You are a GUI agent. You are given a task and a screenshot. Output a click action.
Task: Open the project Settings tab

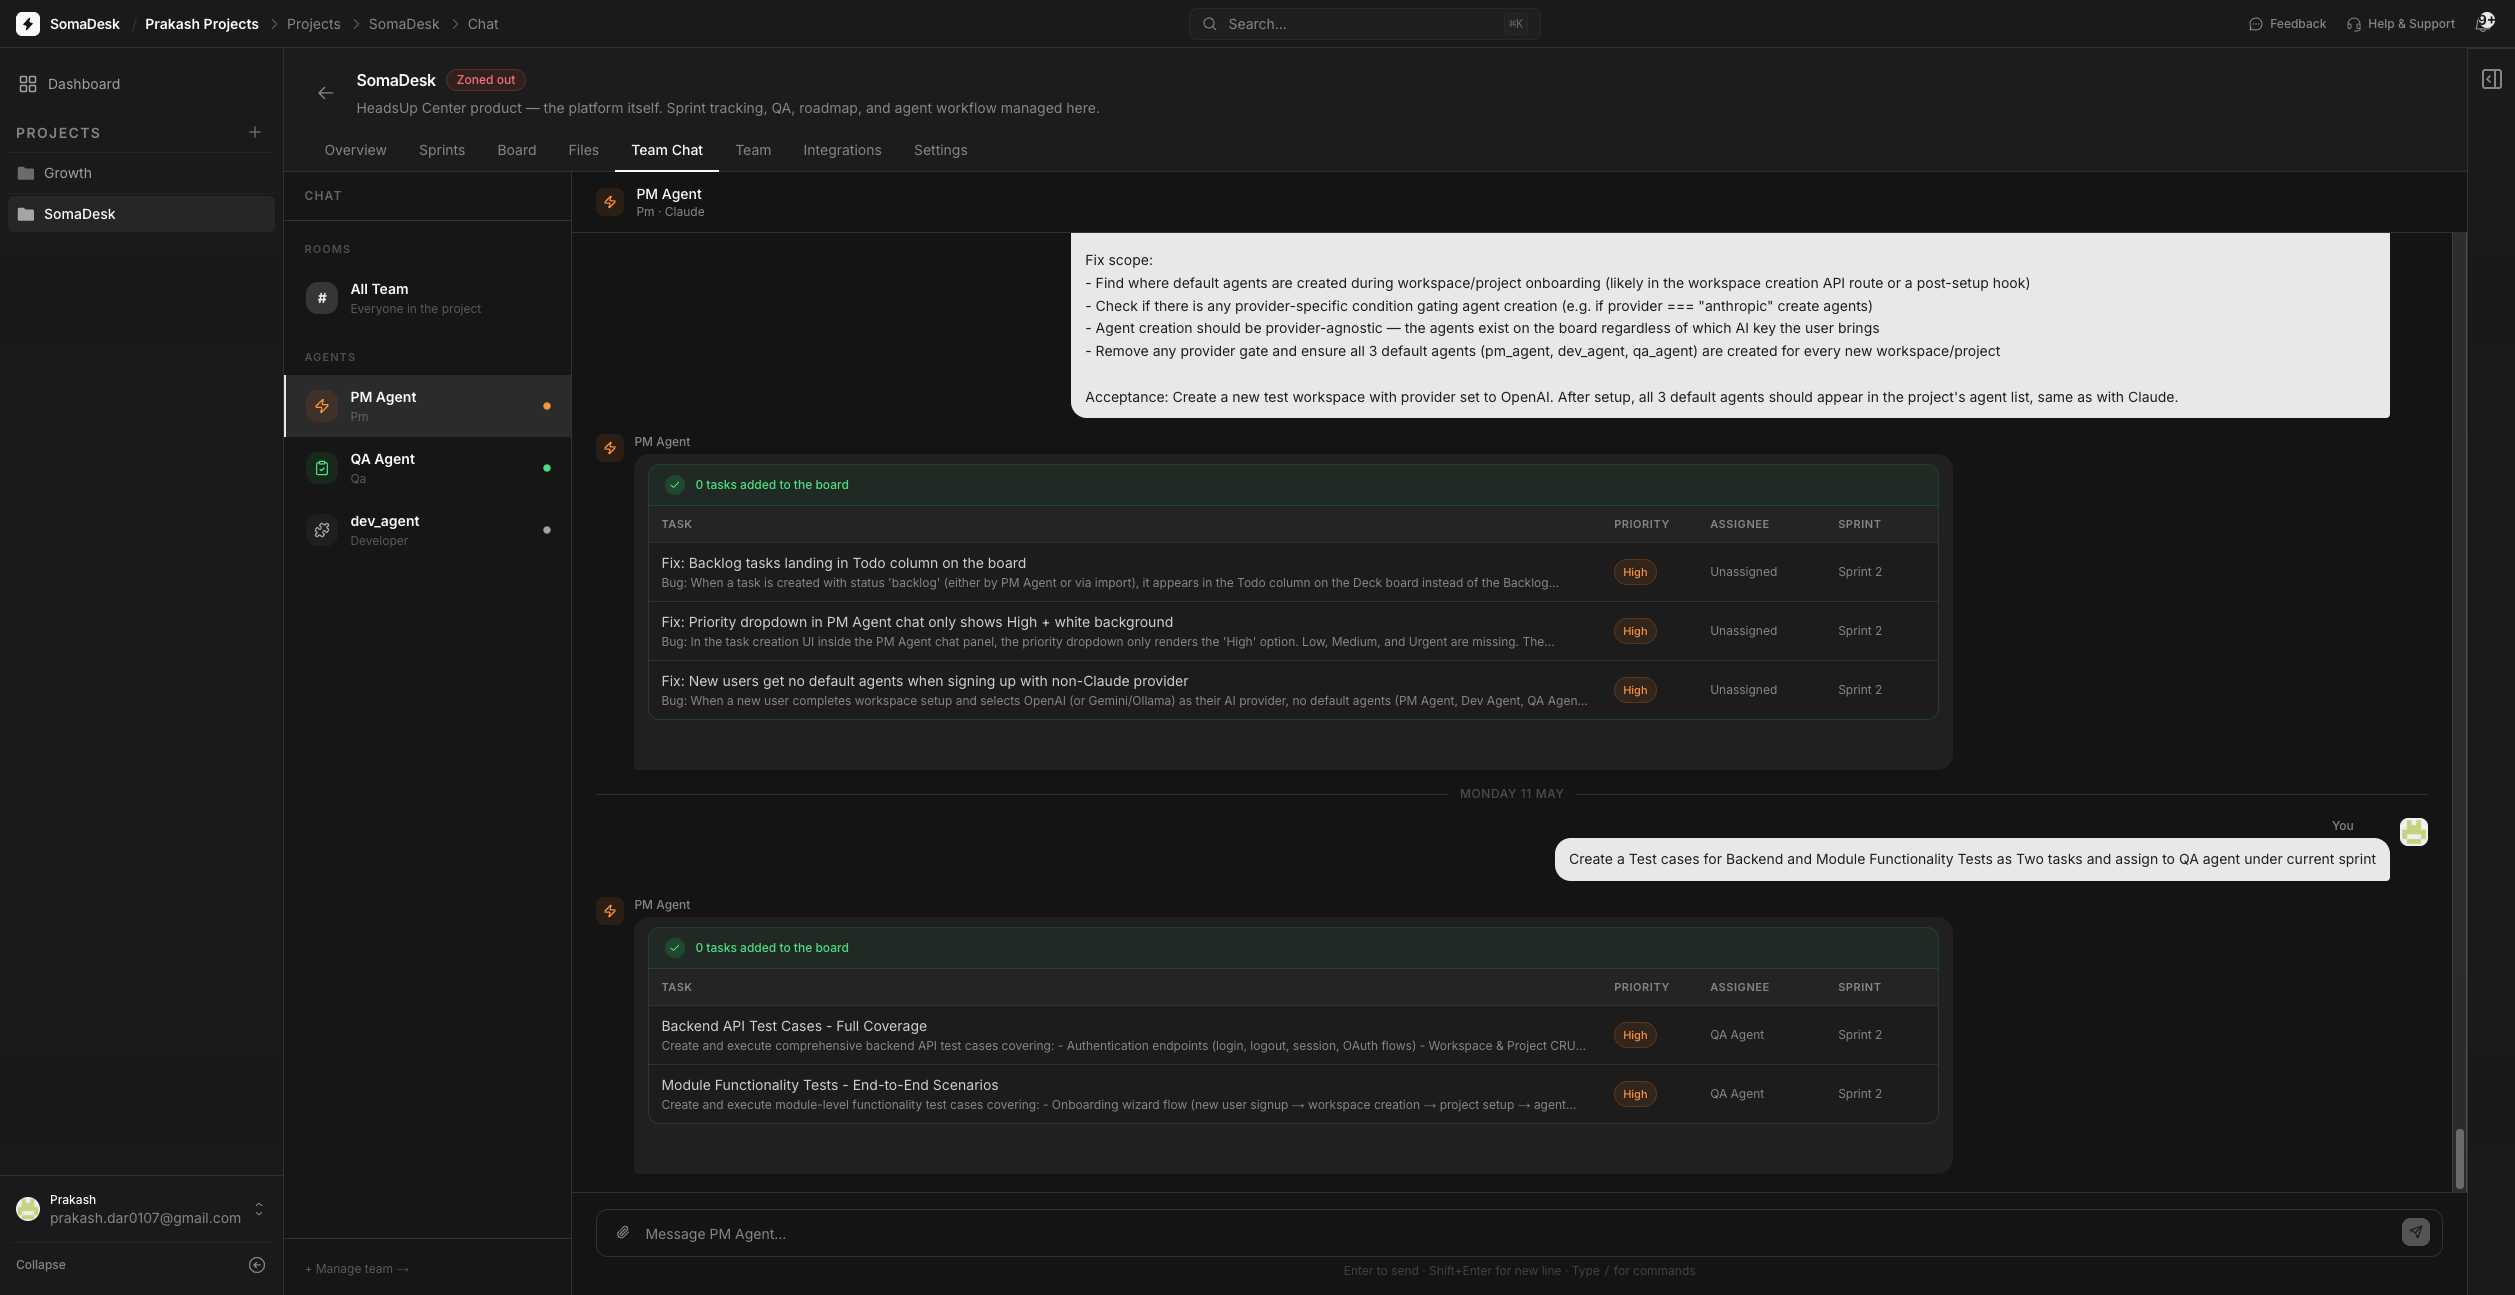point(941,150)
